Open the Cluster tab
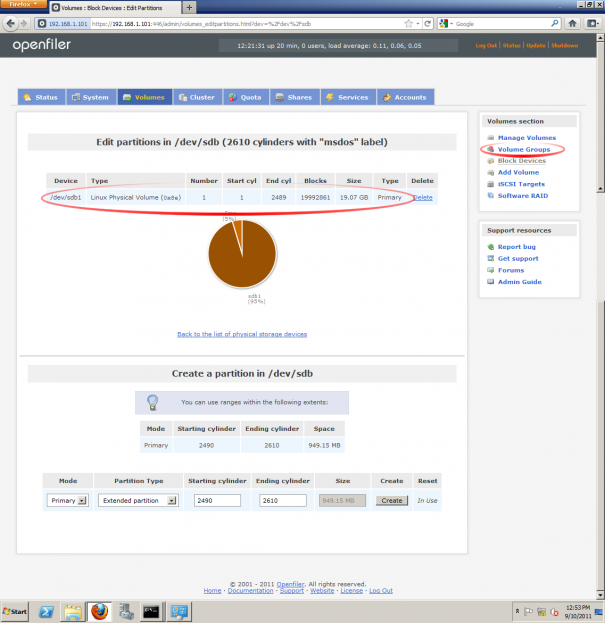Viewport: 605px width, 623px height. coord(197,97)
